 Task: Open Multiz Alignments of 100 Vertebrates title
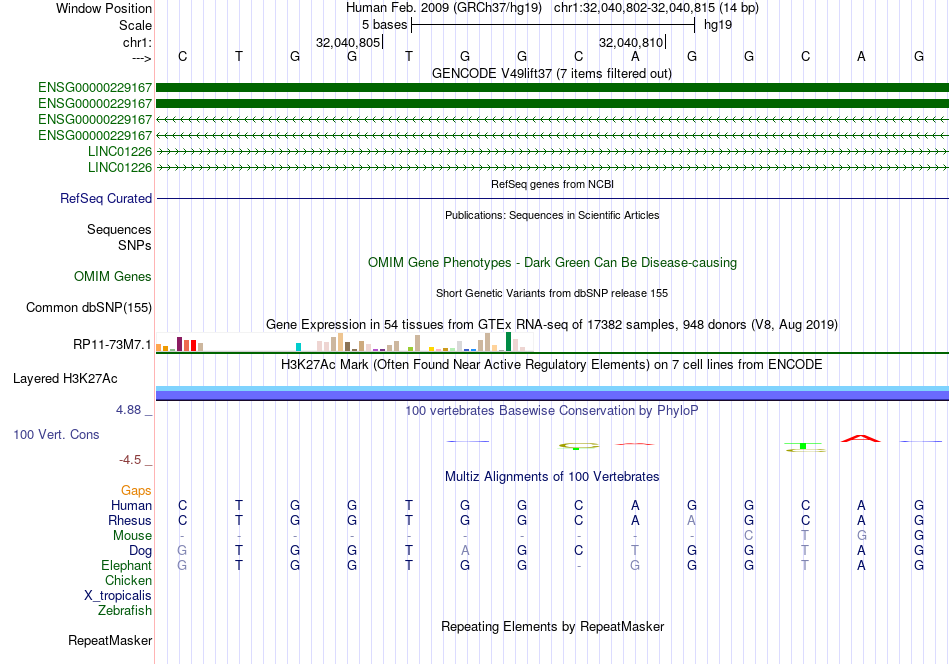tap(552, 476)
